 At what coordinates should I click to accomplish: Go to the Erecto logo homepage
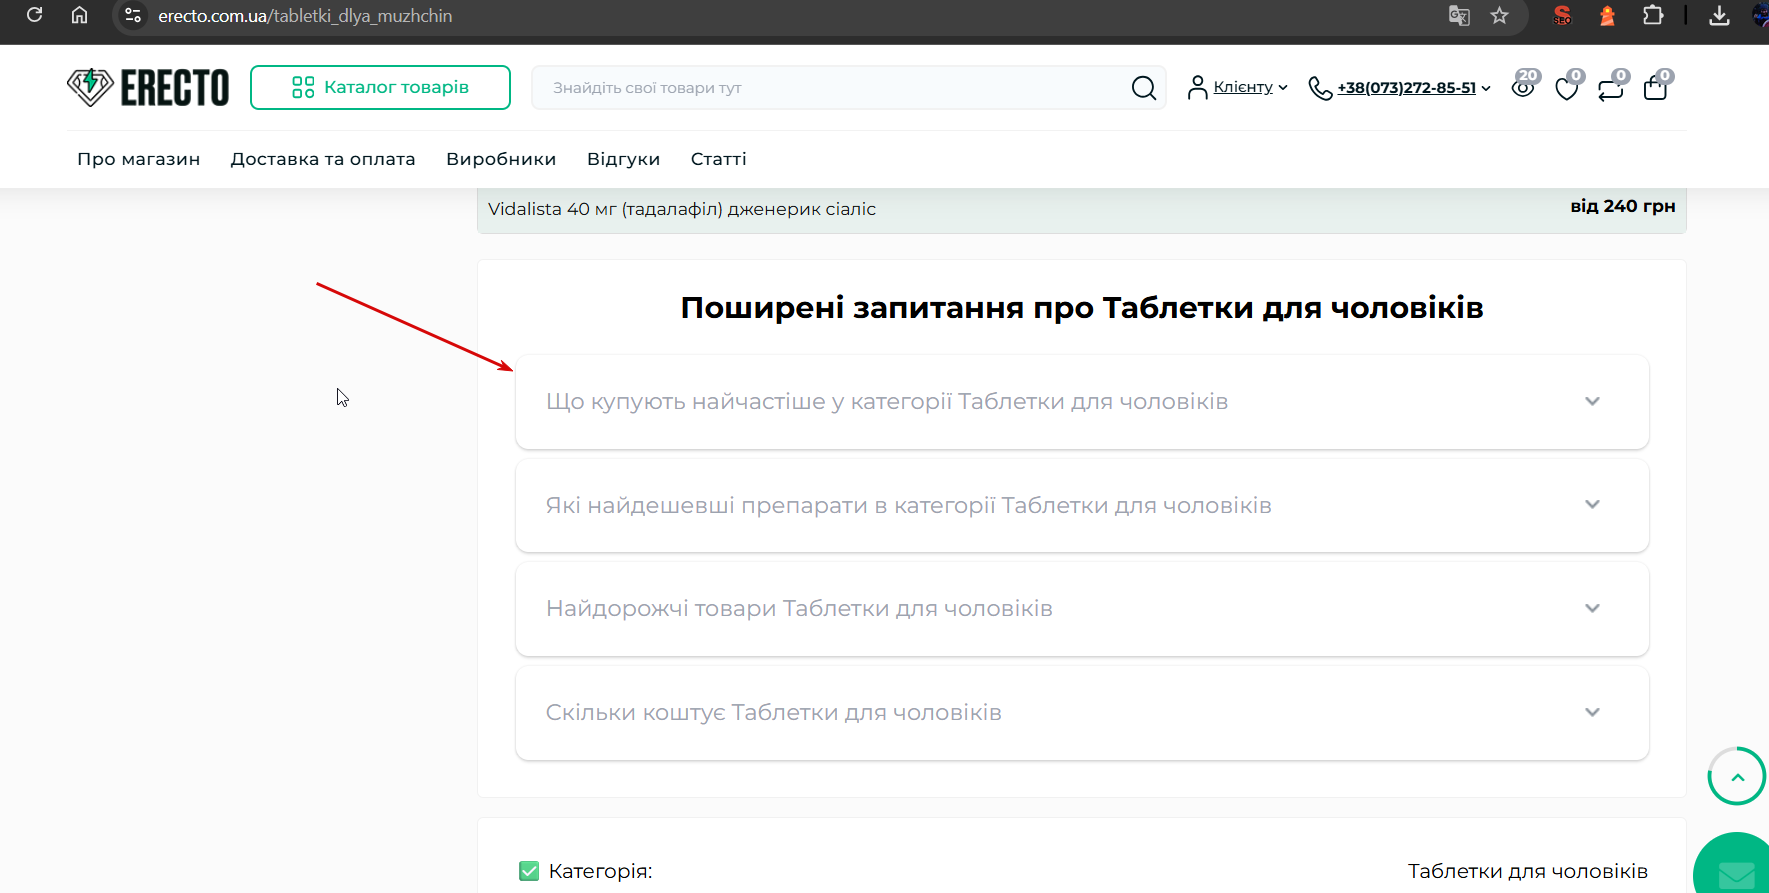[148, 88]
